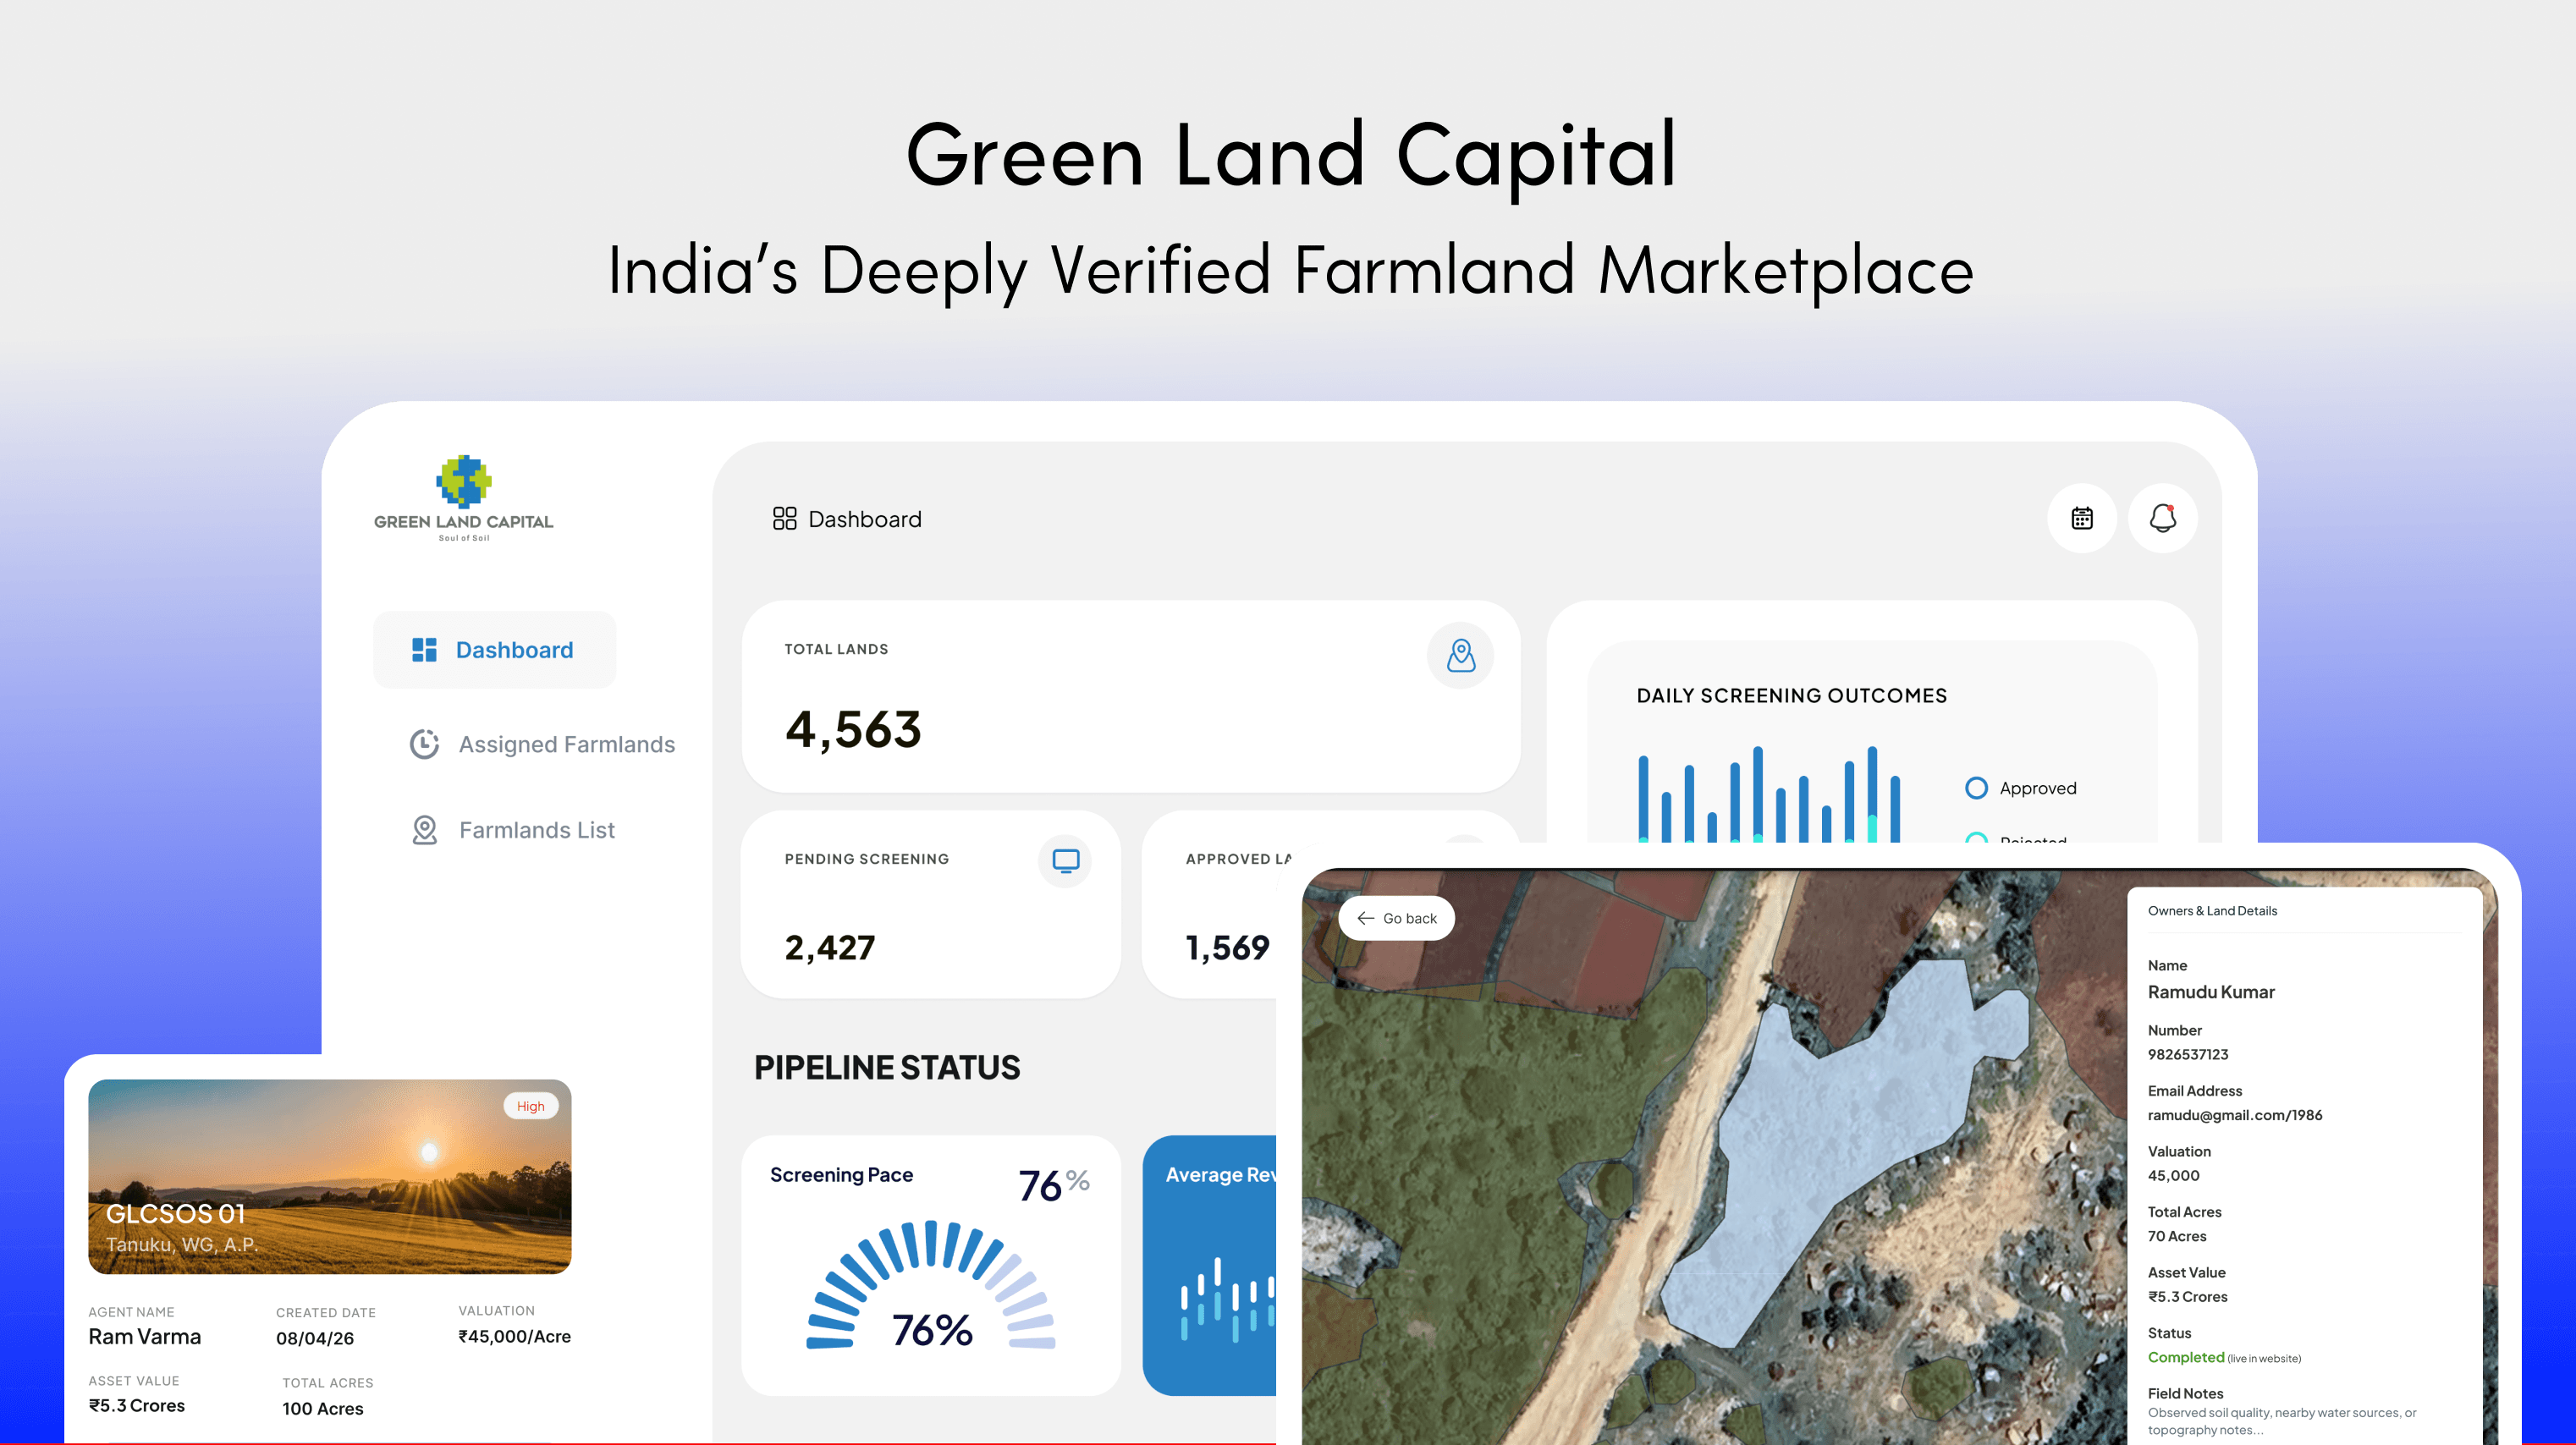Open the calendar icon button
The height and width of the screenshot is (1445, 2576).
pyautogui.click(x=2082, y=518)
